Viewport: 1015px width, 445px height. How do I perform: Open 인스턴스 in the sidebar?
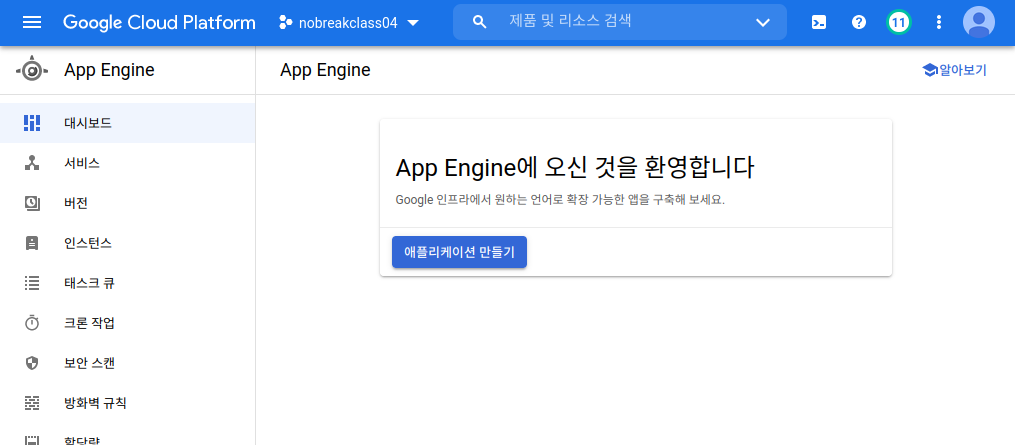click(128, 244)
